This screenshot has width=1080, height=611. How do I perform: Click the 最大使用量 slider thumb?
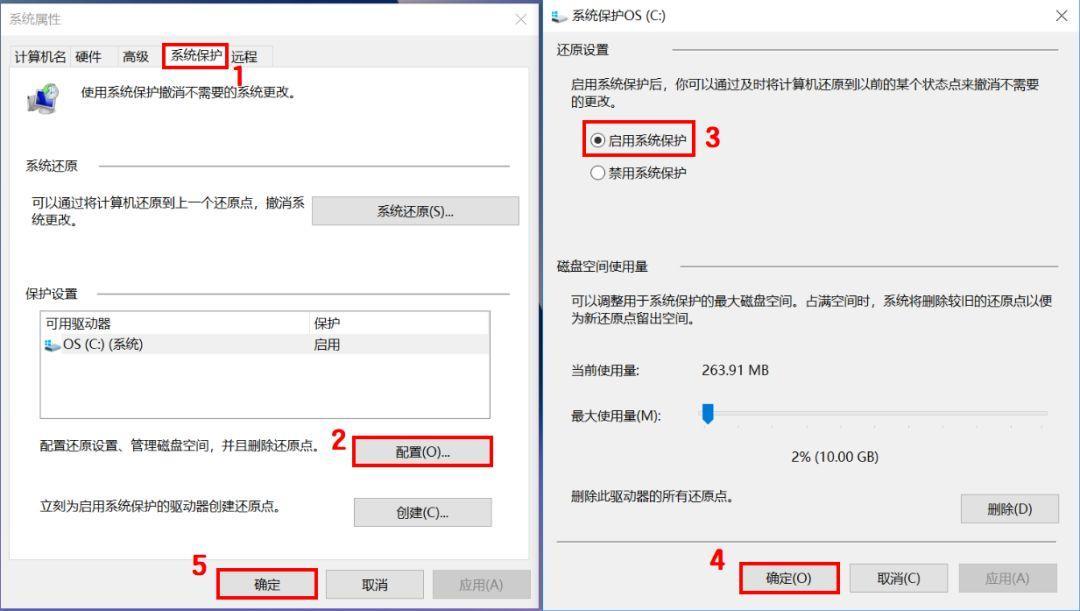(707, 413)
